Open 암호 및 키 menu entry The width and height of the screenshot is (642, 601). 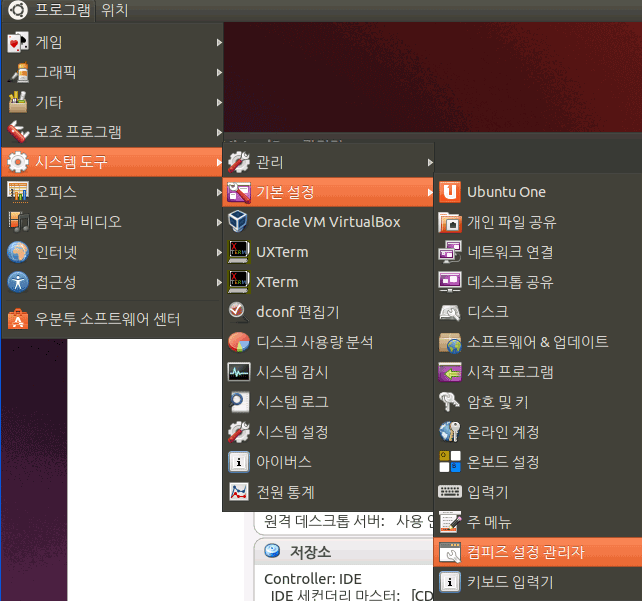tap(538, 402)
